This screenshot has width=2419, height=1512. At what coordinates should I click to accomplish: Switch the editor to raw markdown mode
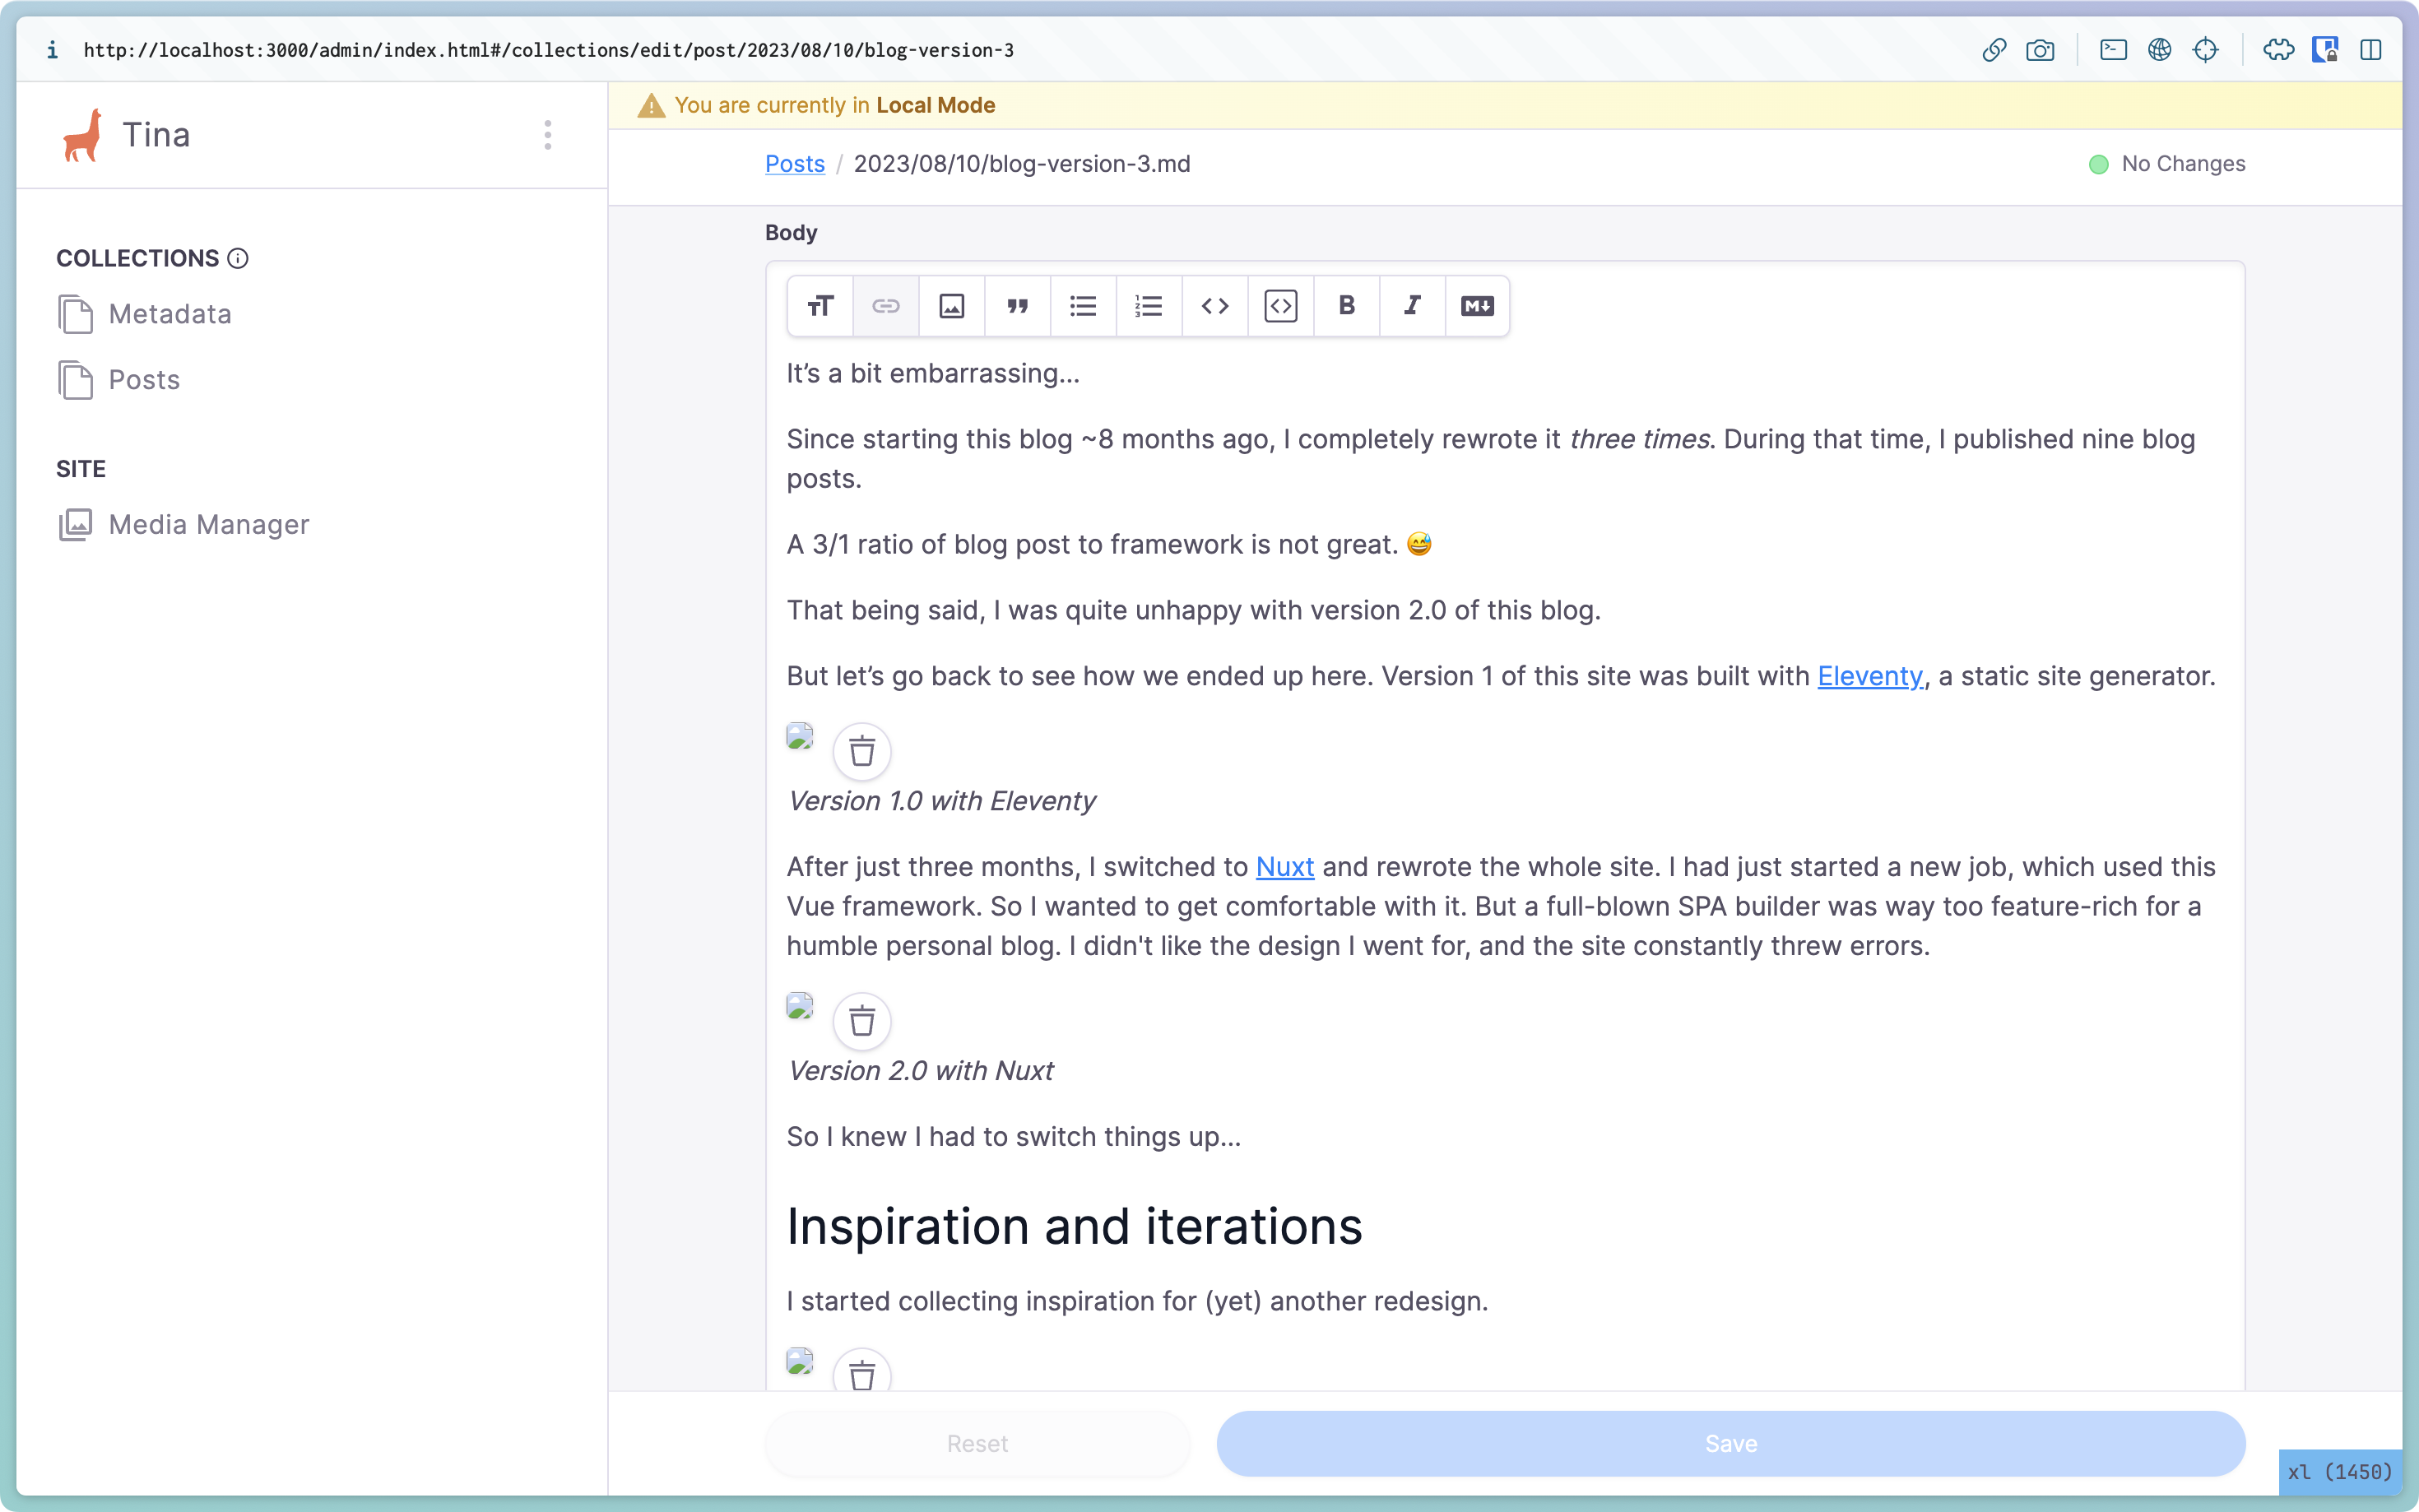[1476, 306]
